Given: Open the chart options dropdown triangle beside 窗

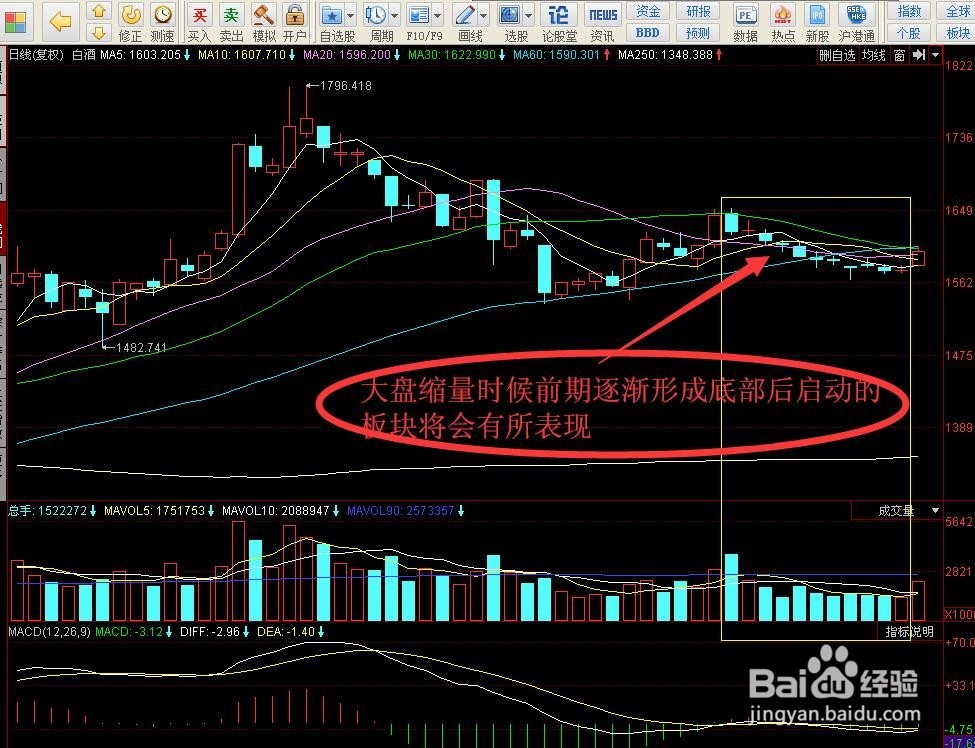Looking at the screenshot, I should point(935,55).
